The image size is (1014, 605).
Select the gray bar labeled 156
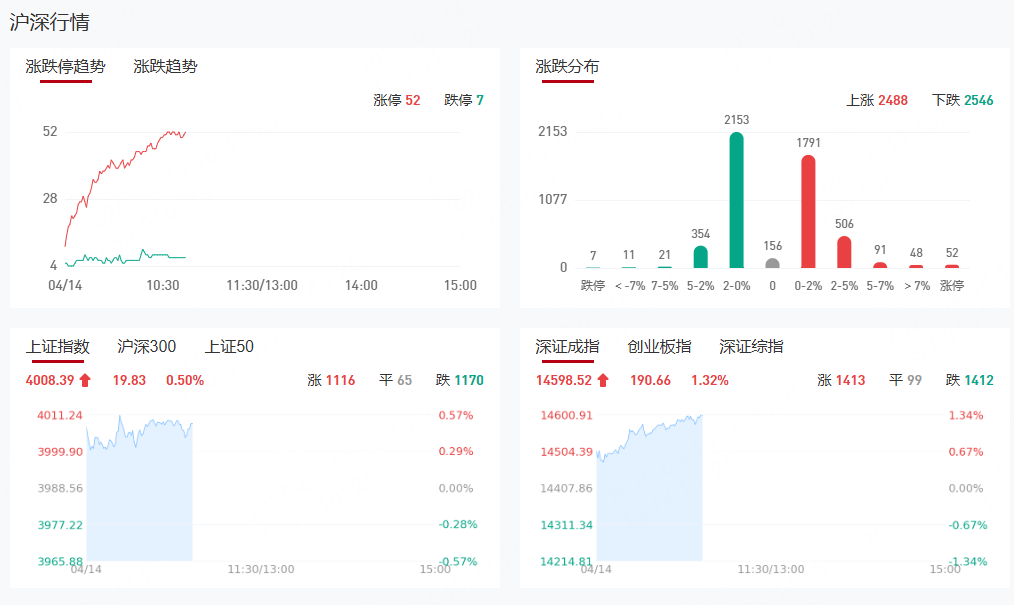click(x=772, y=263)
